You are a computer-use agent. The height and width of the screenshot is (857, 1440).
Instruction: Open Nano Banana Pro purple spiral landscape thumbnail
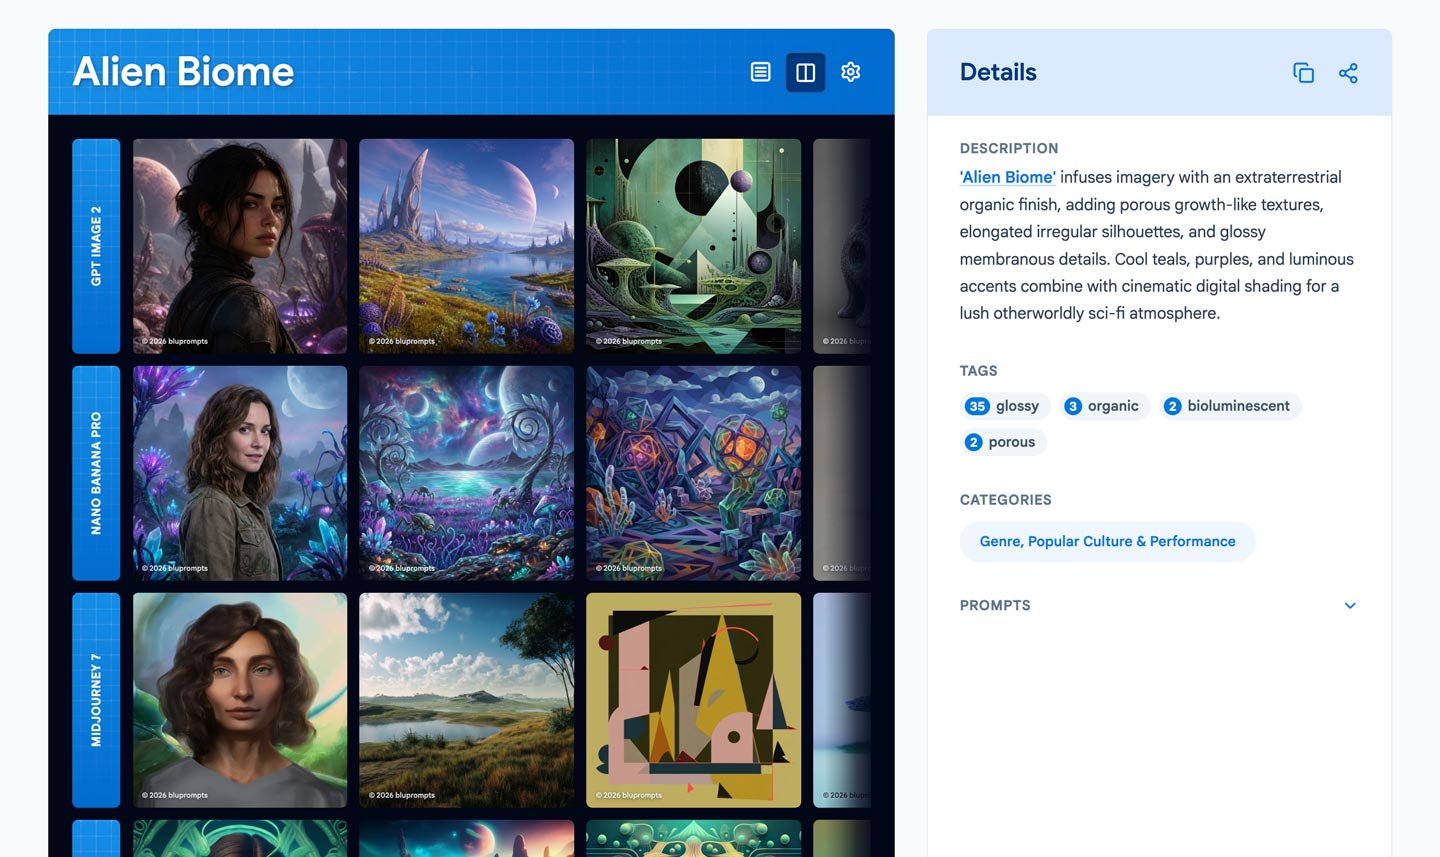[467, 473]
